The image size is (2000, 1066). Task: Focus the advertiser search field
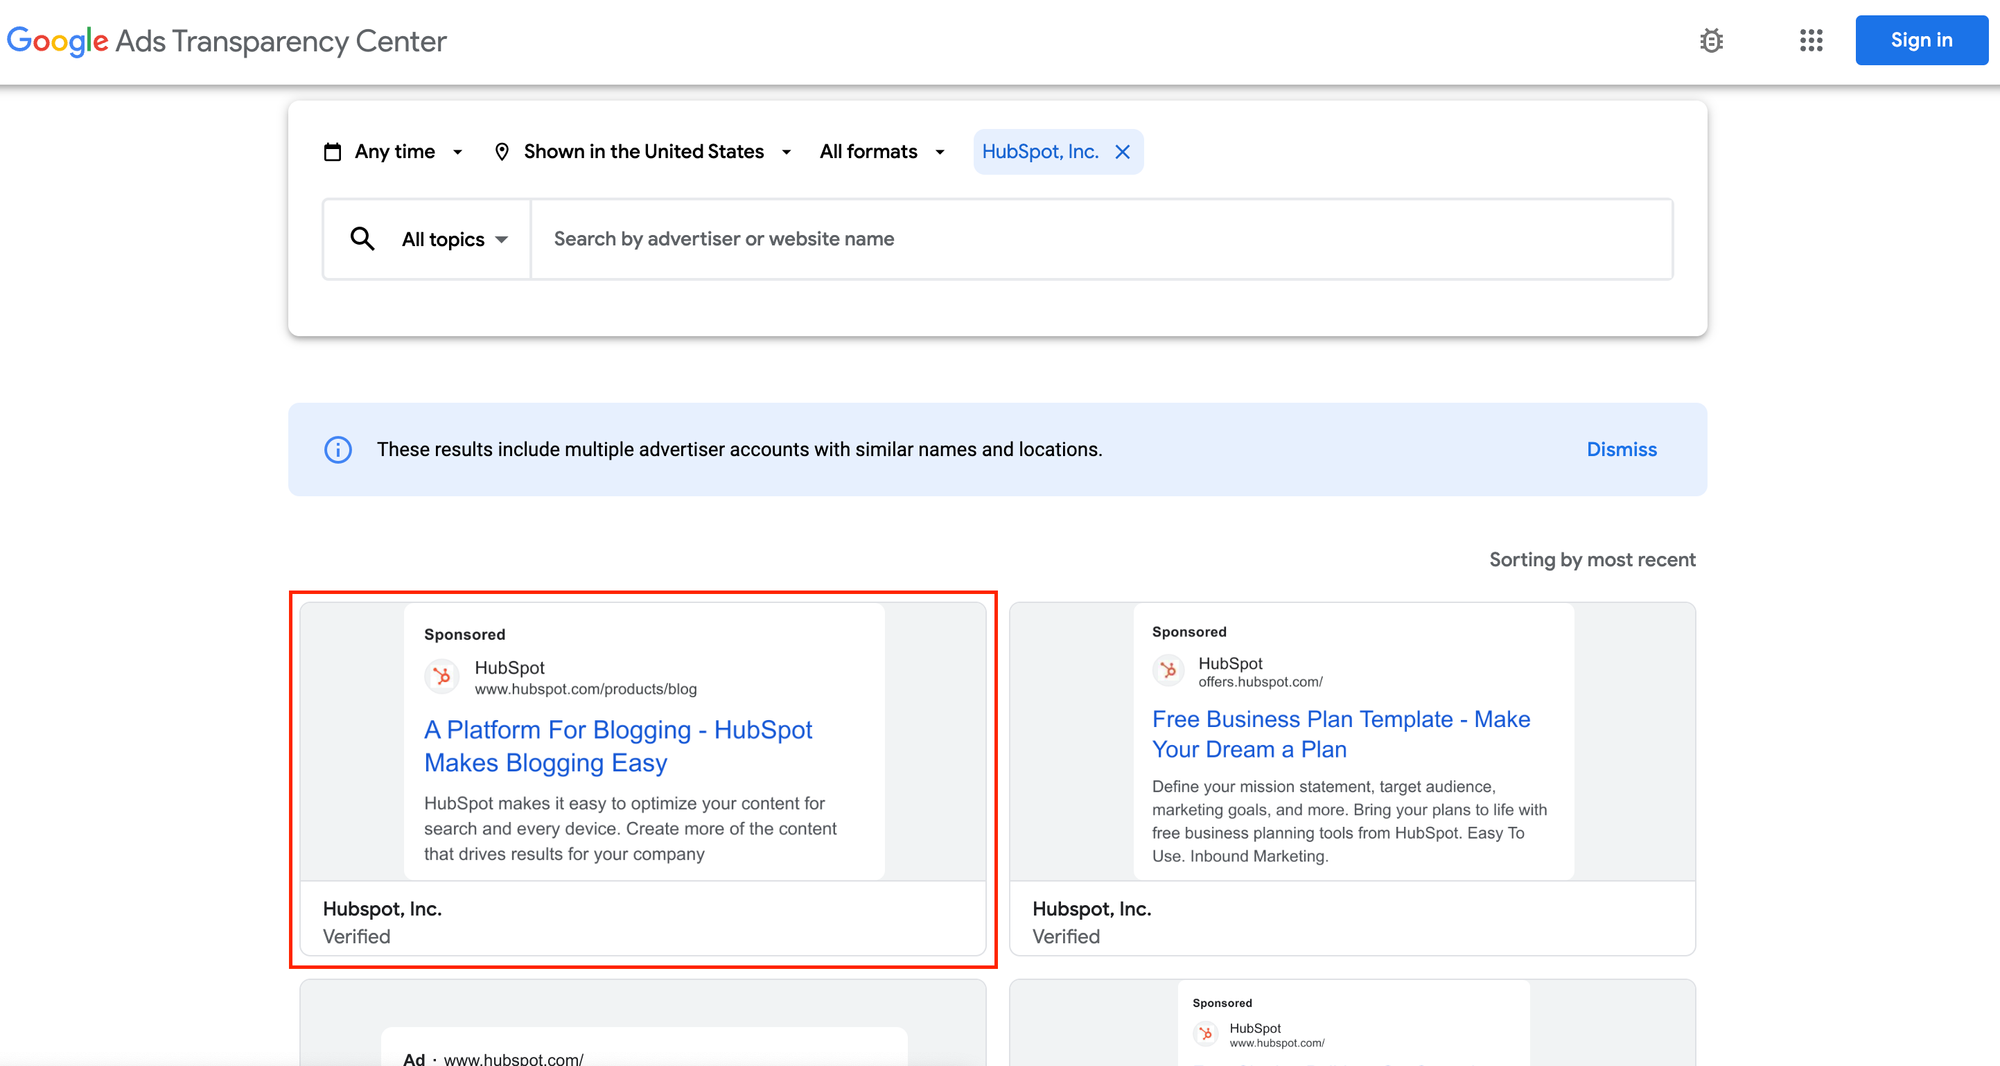pos(1101,239)
